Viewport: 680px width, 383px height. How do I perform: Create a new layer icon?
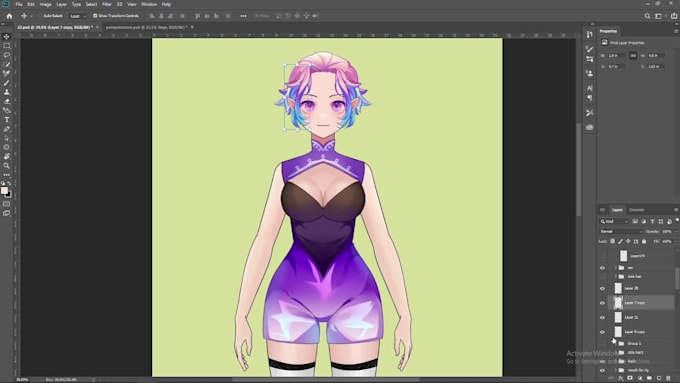point(659,378)
